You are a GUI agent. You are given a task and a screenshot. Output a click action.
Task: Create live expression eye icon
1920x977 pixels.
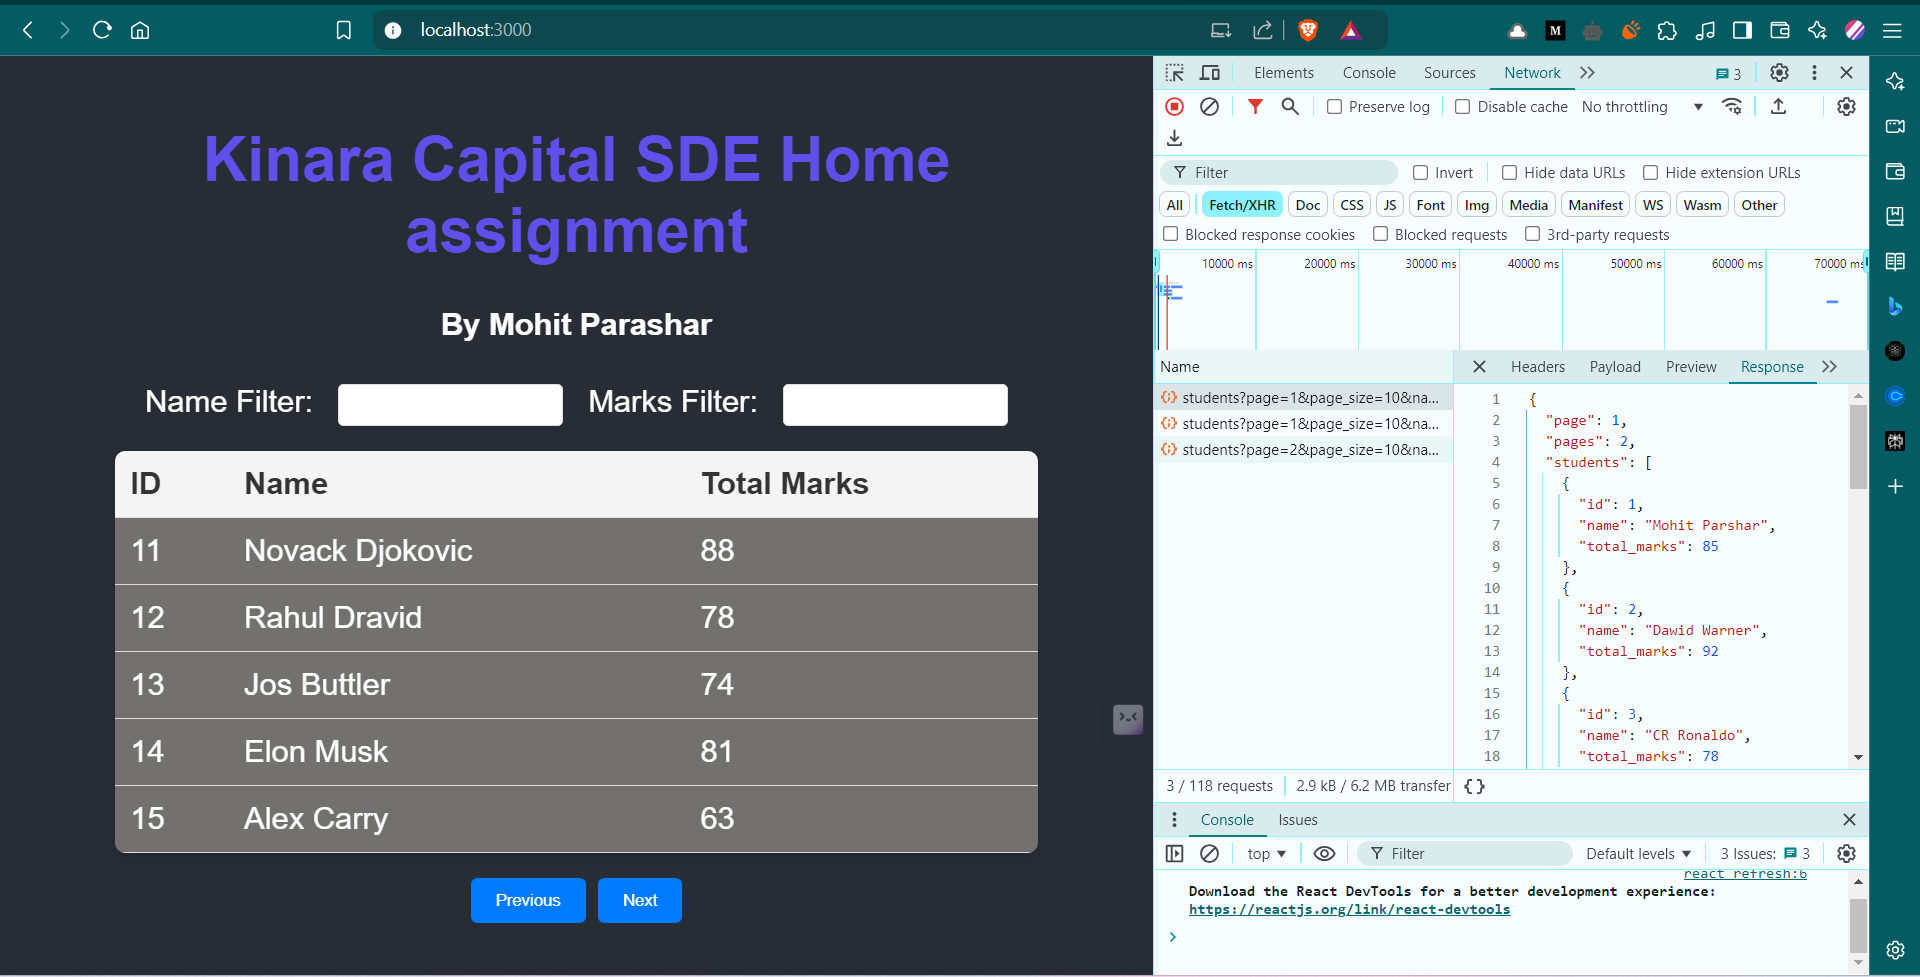click(1324, 853)
